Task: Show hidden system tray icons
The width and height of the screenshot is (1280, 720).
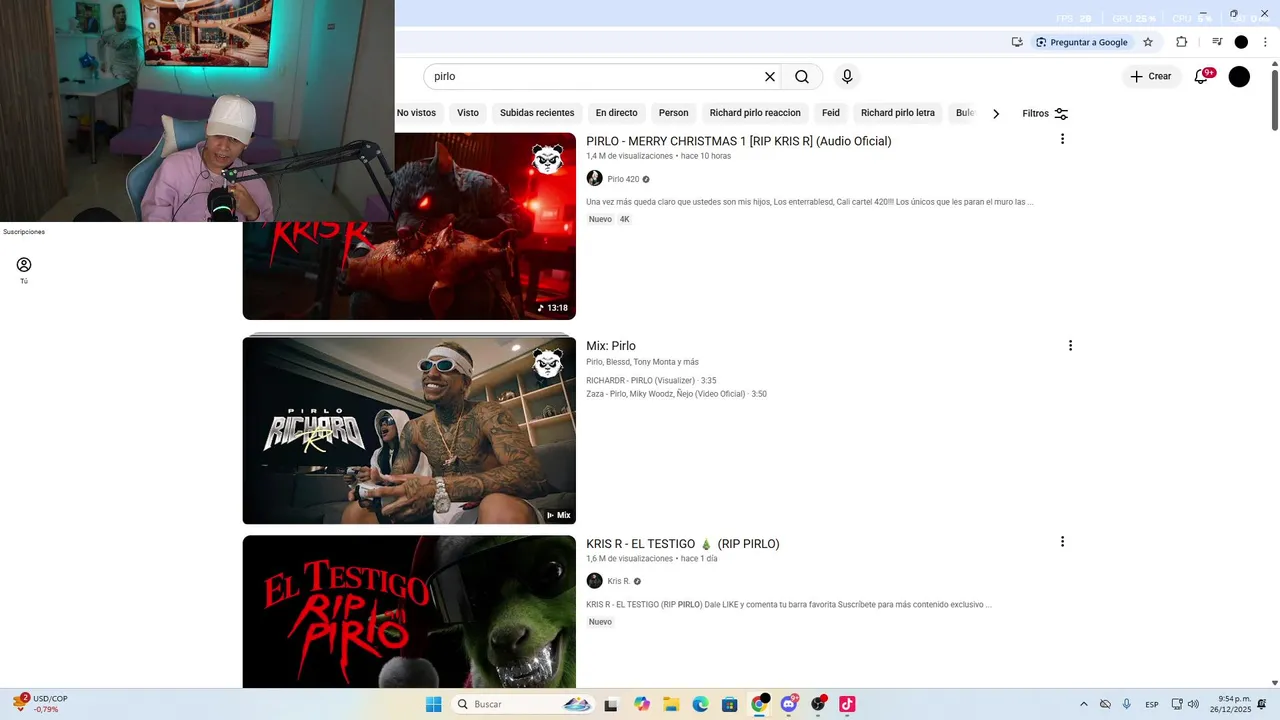Action: 1083,704
